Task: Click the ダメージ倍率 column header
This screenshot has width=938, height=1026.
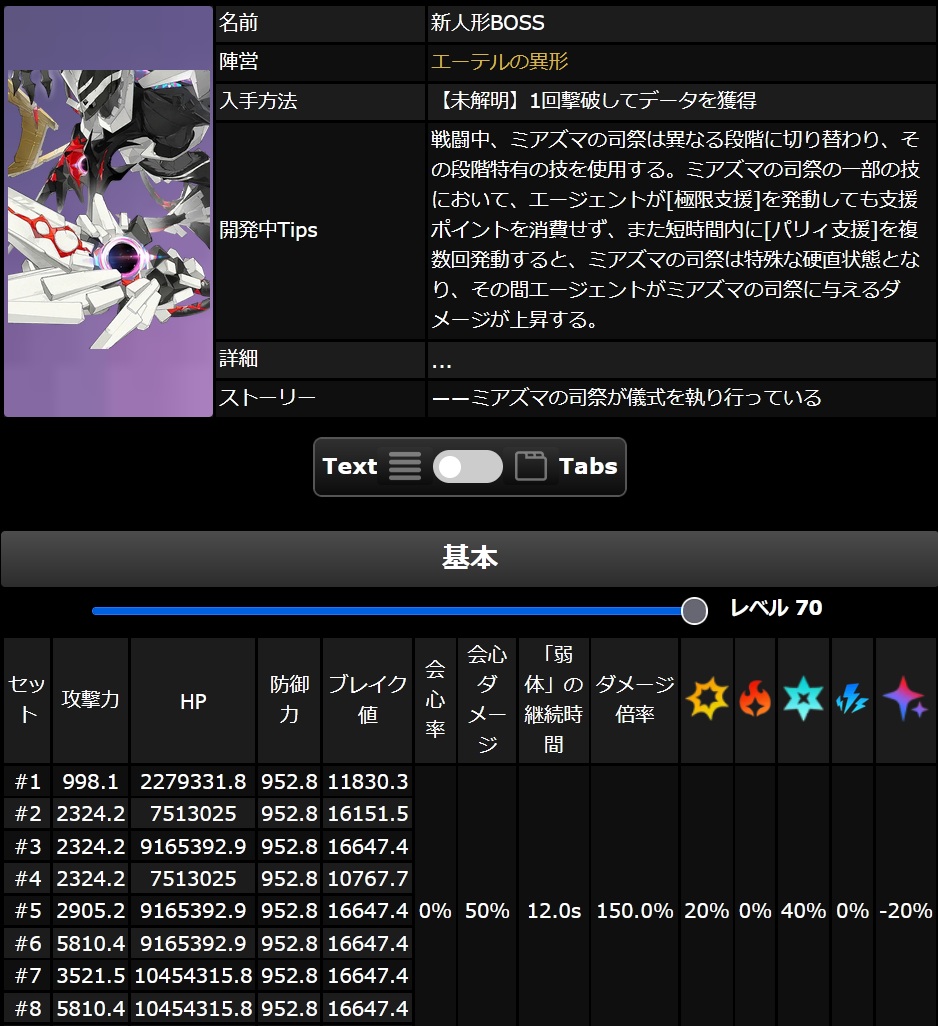Action: tap(635, 700)
